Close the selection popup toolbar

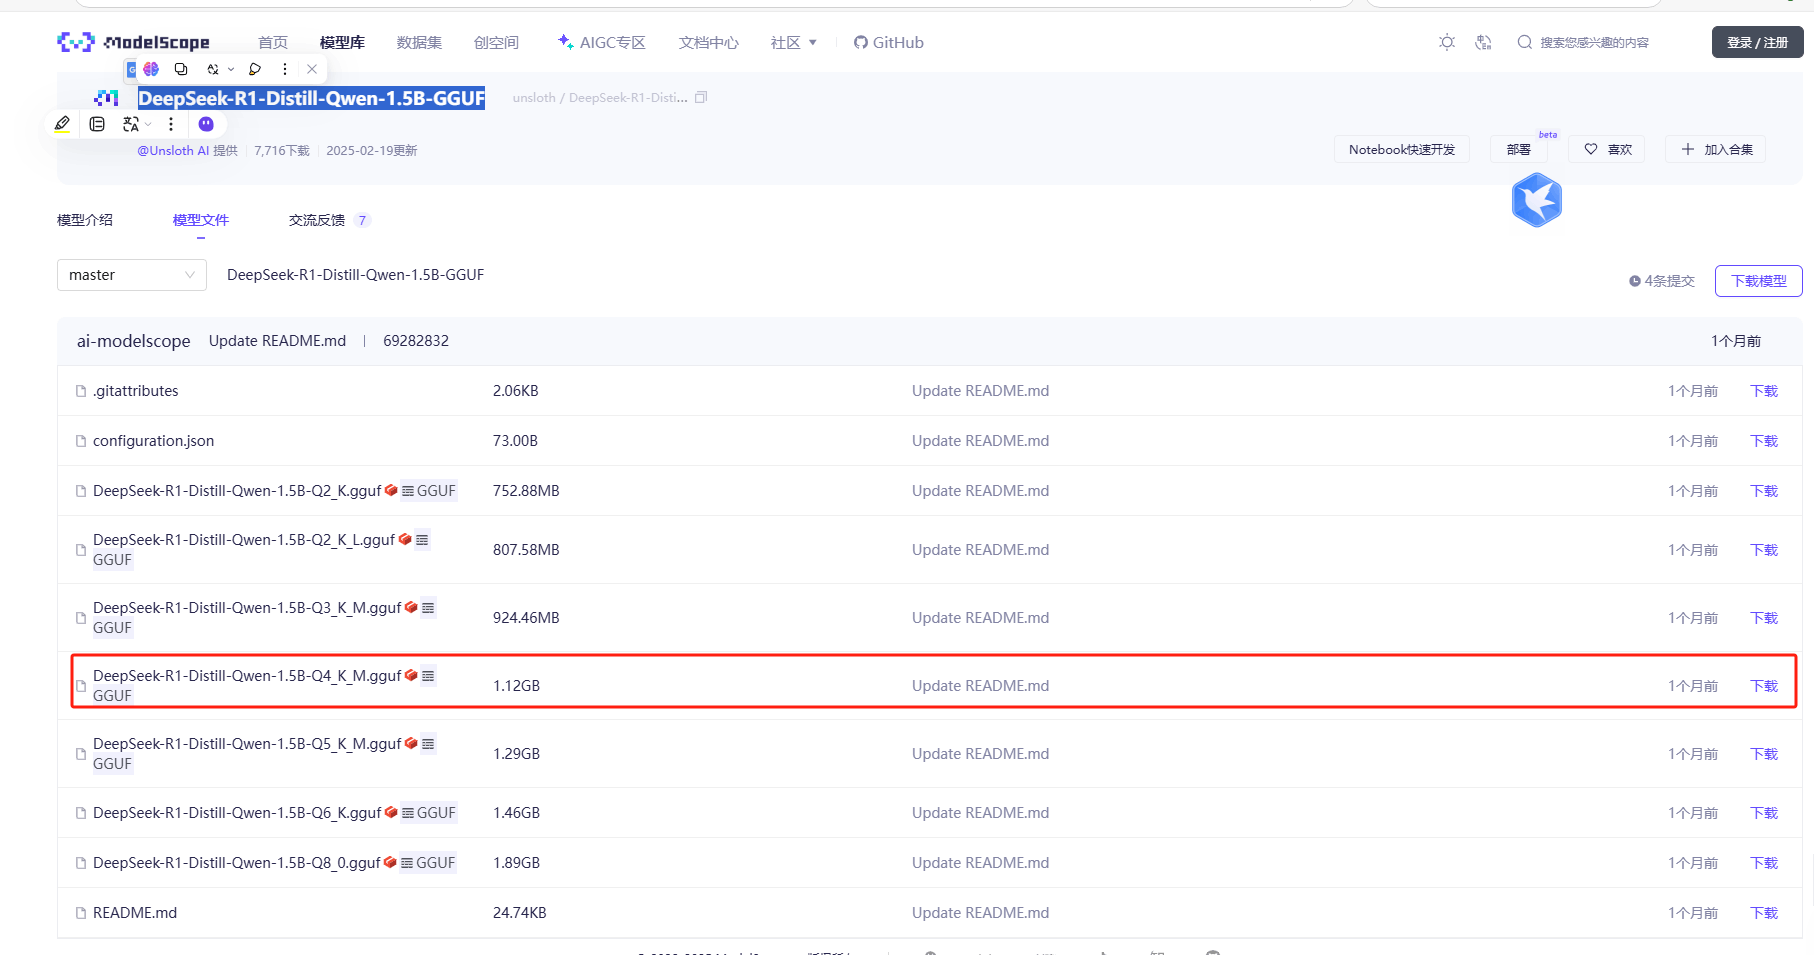pyautogui.click(x=312, y=69)
